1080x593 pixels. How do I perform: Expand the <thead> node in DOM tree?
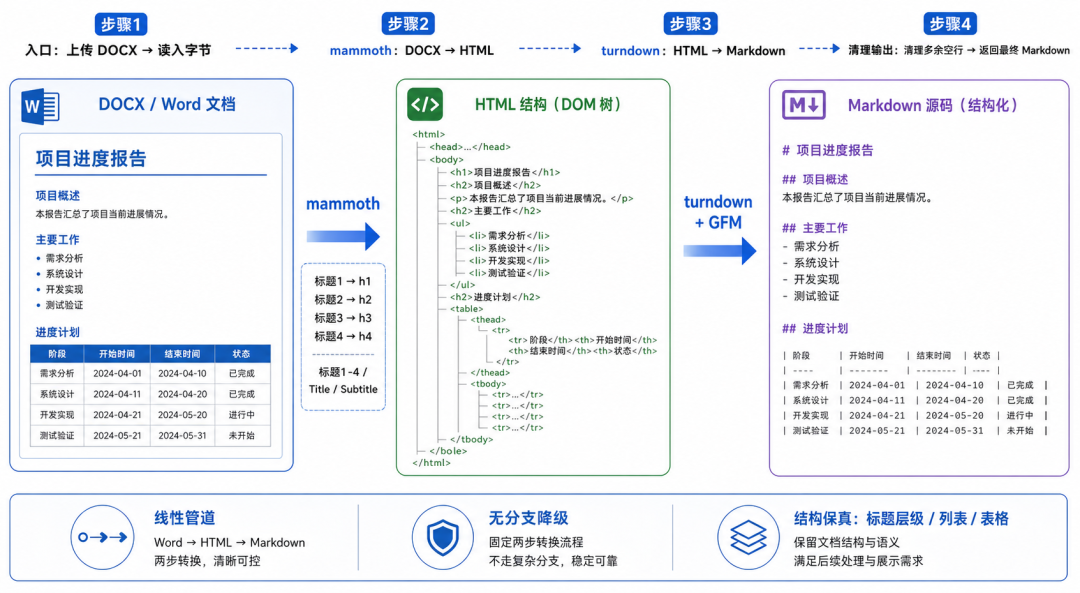tap(488, 320)
